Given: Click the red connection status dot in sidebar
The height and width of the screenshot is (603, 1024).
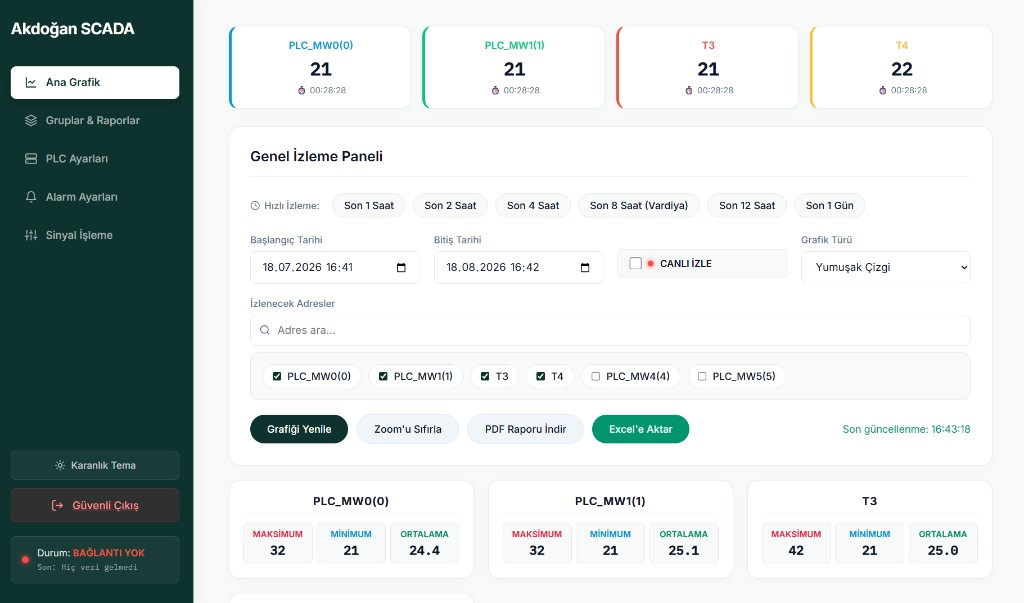Looking at the screenshot, I should (x=25, y=559).
